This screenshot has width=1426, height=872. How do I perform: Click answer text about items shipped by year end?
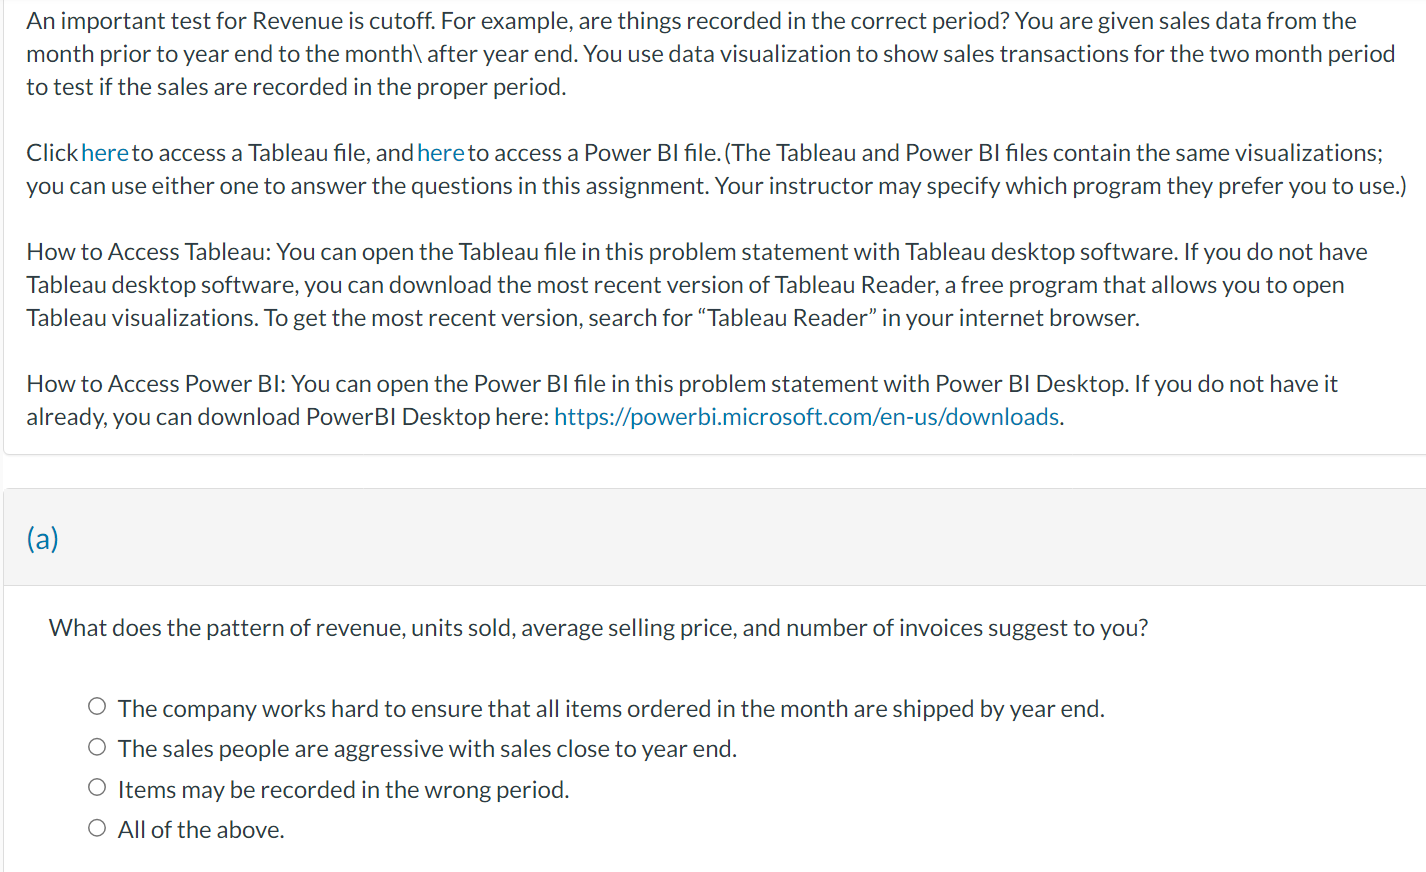tap(611, 709)
